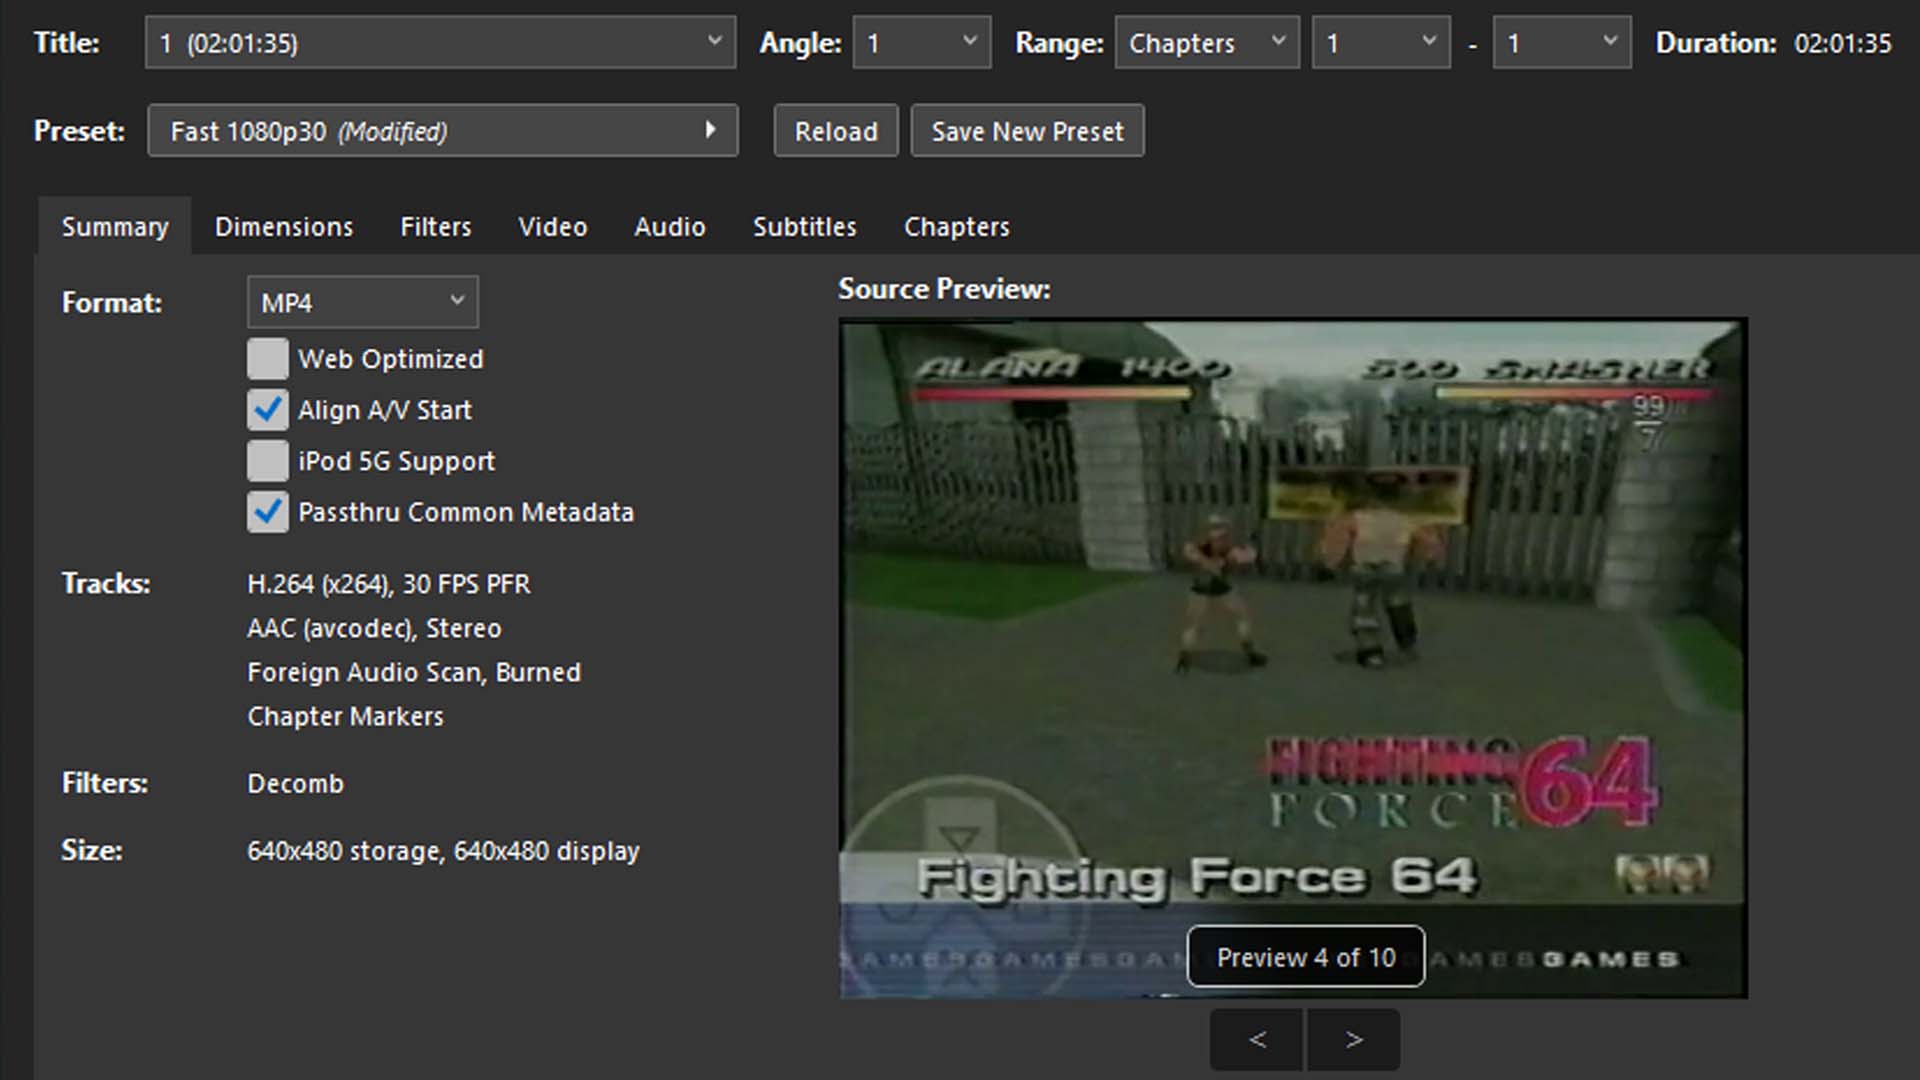Open the Title dropdown
This screenshot has height=1080, width=1920.
click(x=440, y=43)
